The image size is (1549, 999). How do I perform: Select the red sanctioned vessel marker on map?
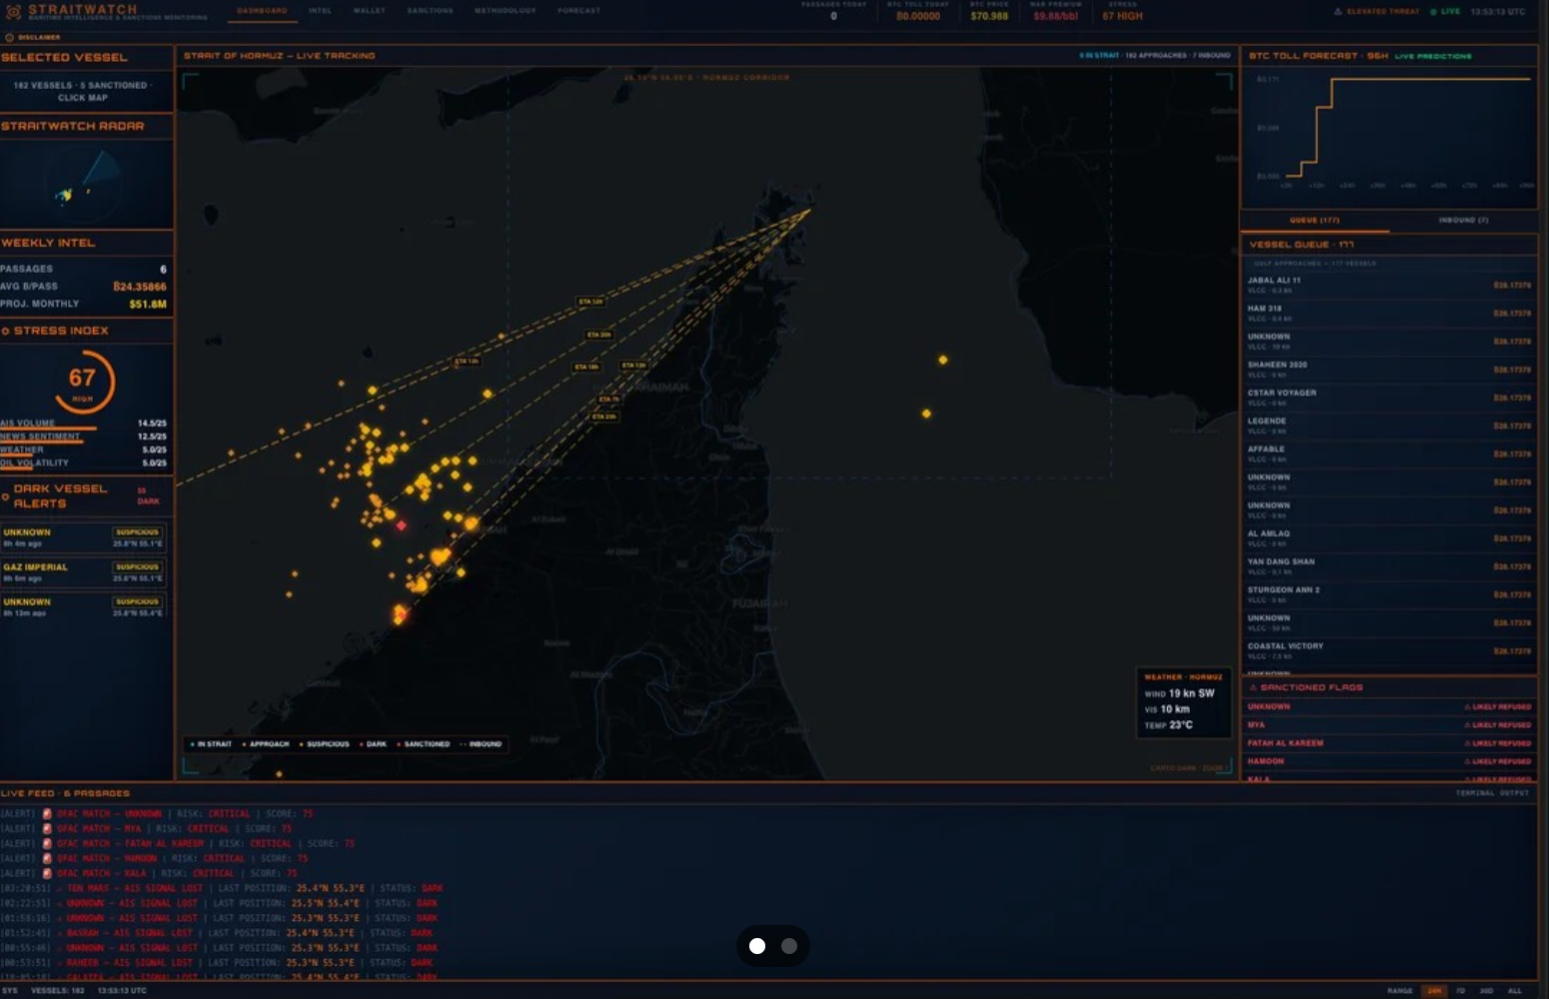pos(401,525)
